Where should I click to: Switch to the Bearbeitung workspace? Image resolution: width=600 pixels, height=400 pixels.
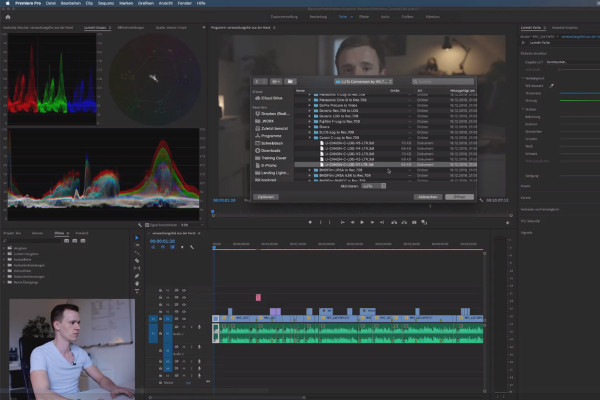318,17
